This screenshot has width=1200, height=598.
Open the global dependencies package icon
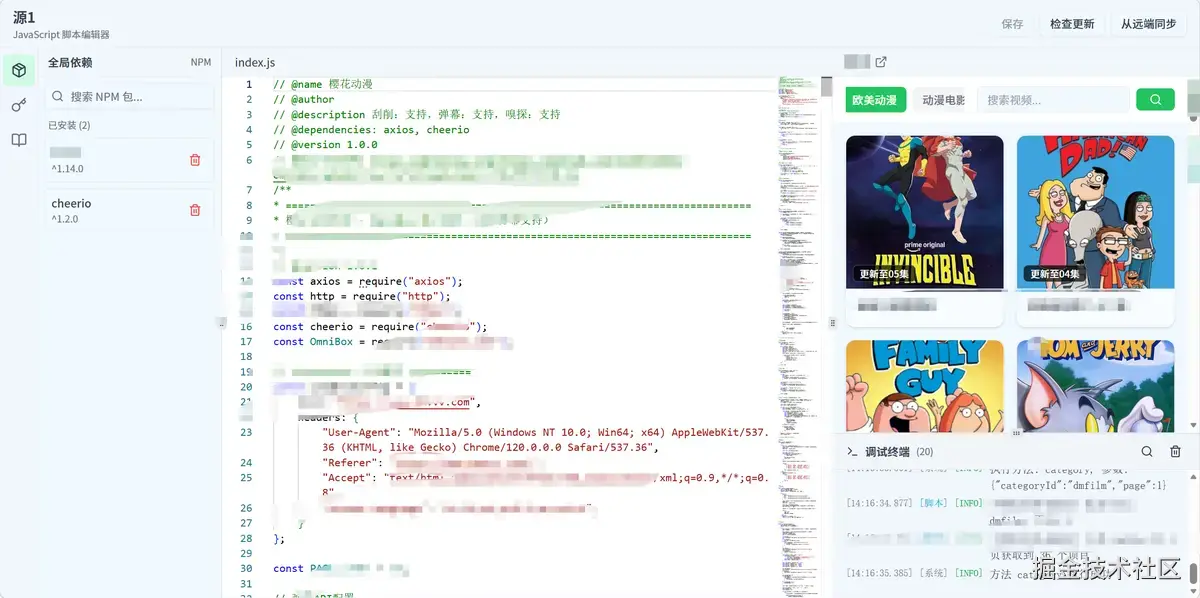(x=19, y=71)
